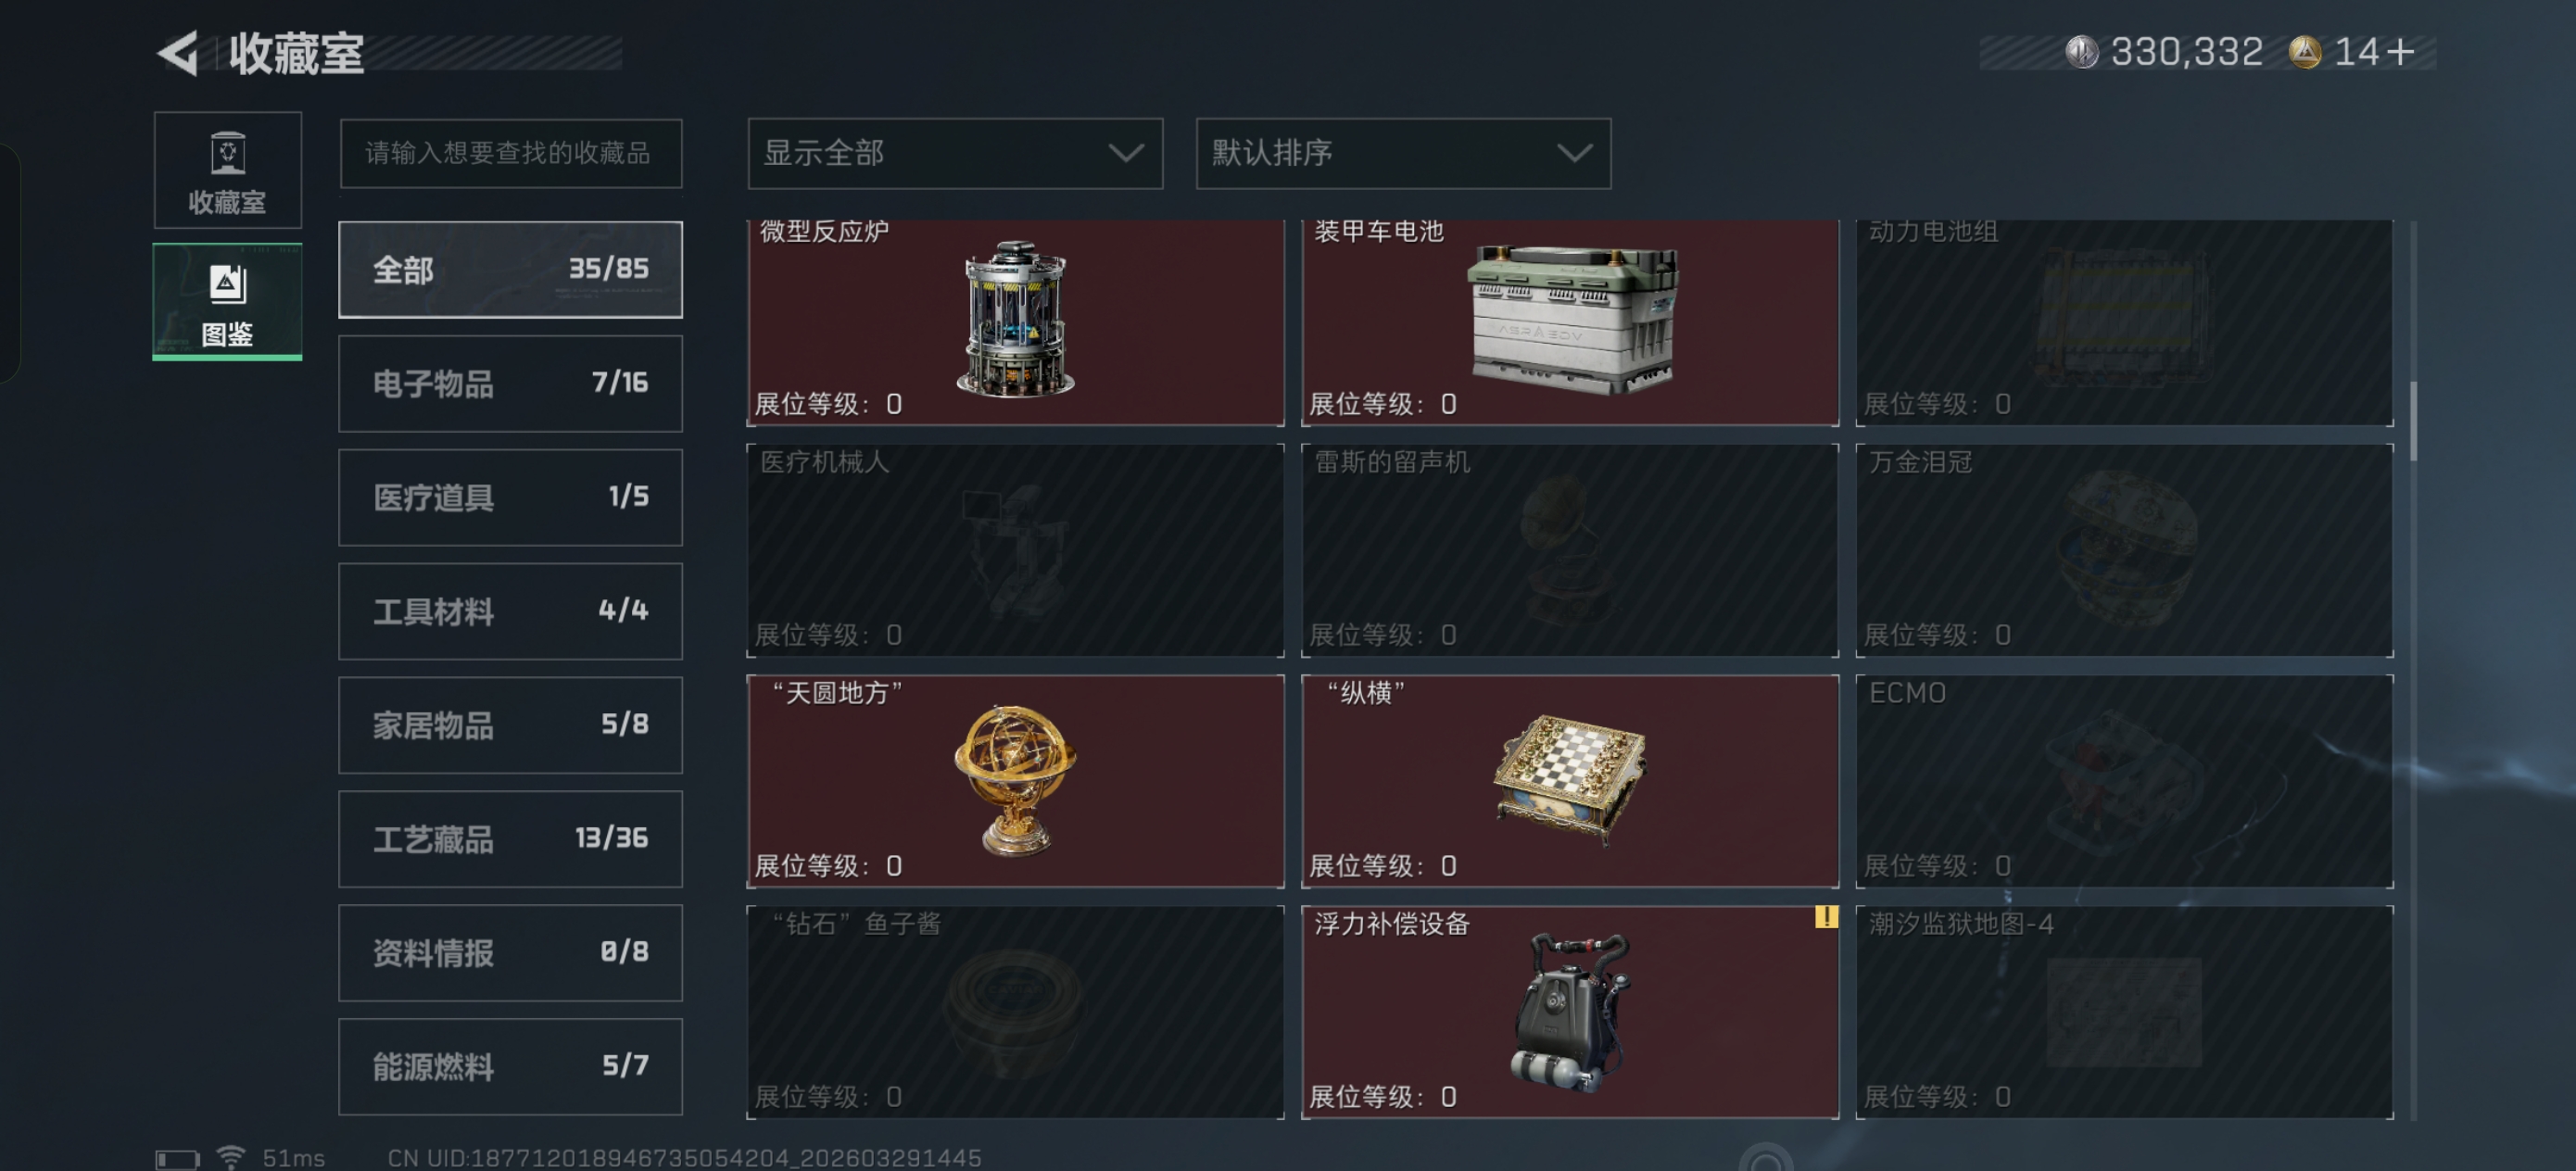
Task: Switch to 电子物品 category
Action: point(510,384)
